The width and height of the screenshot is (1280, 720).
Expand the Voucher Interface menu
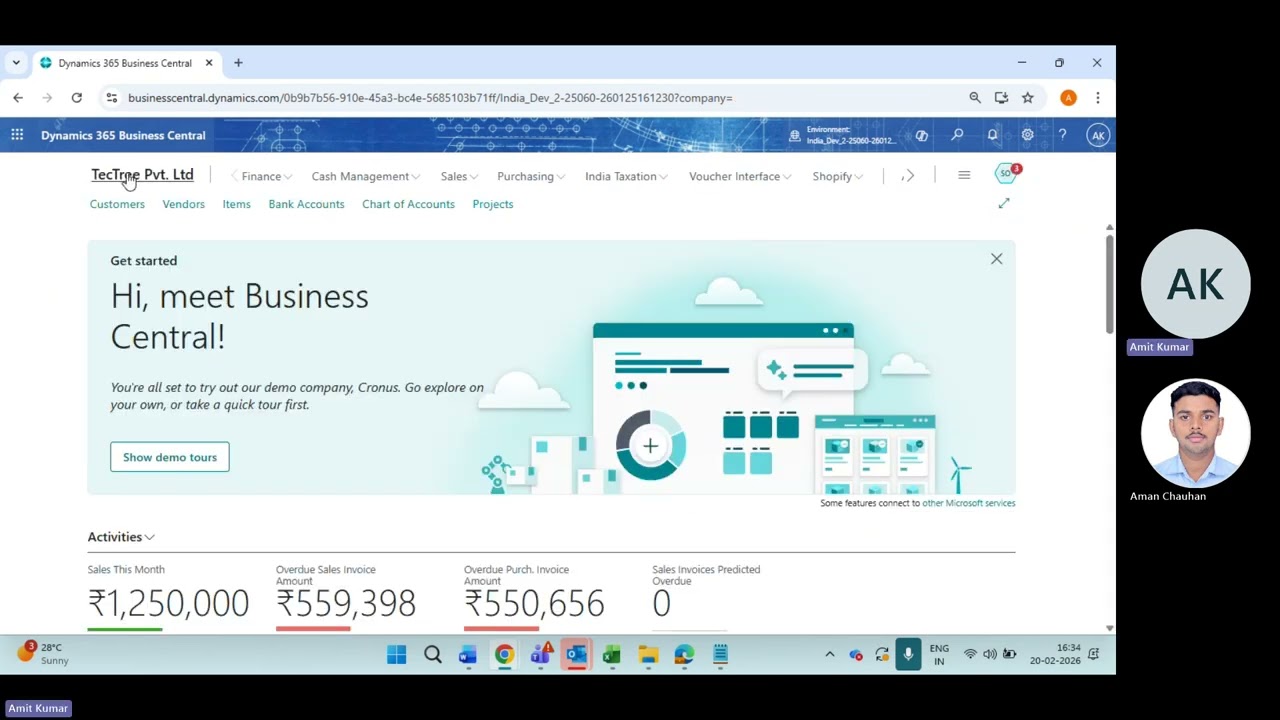point(740,176)
